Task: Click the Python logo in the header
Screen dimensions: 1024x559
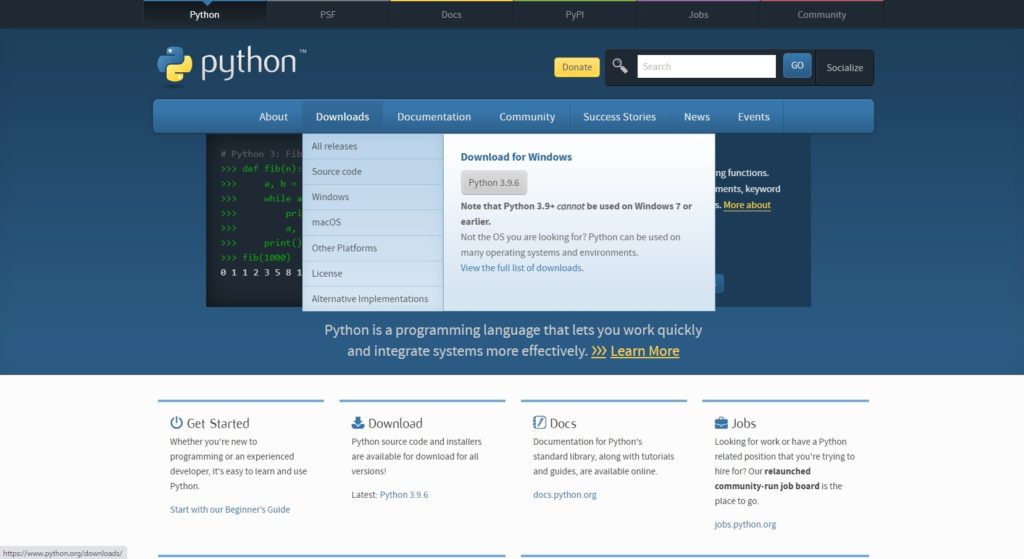Action: (x=231, y=65)
